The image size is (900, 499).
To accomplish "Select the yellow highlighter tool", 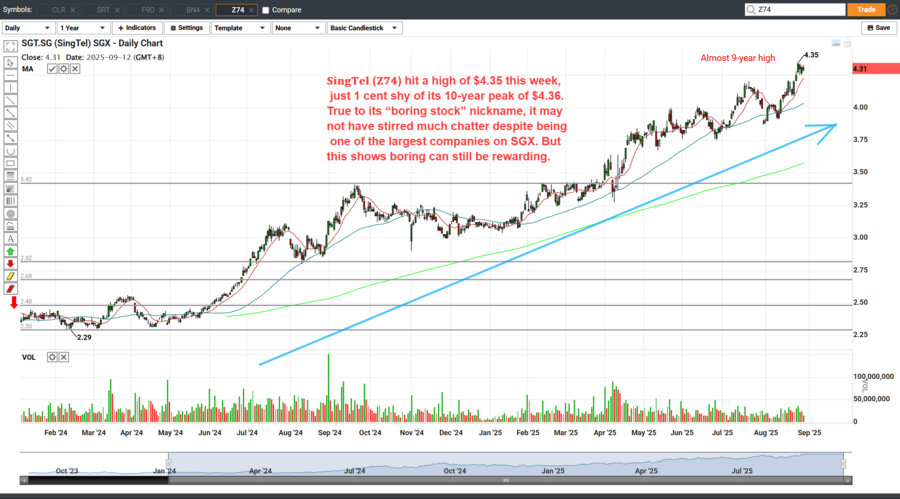I will click(x=10, y=276).
